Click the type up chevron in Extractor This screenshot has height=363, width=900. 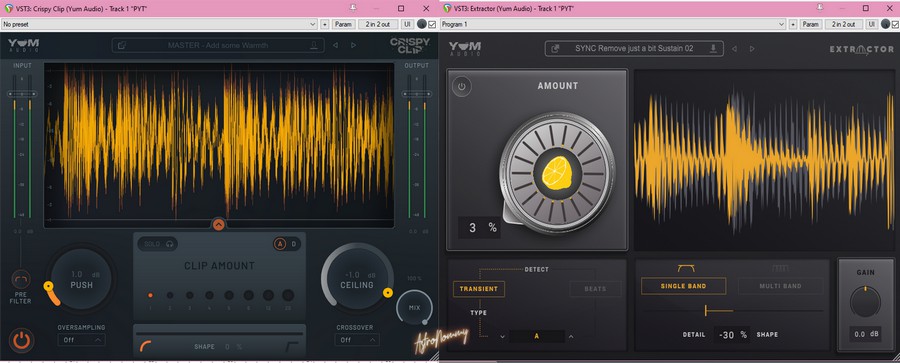tap(571, 337)
